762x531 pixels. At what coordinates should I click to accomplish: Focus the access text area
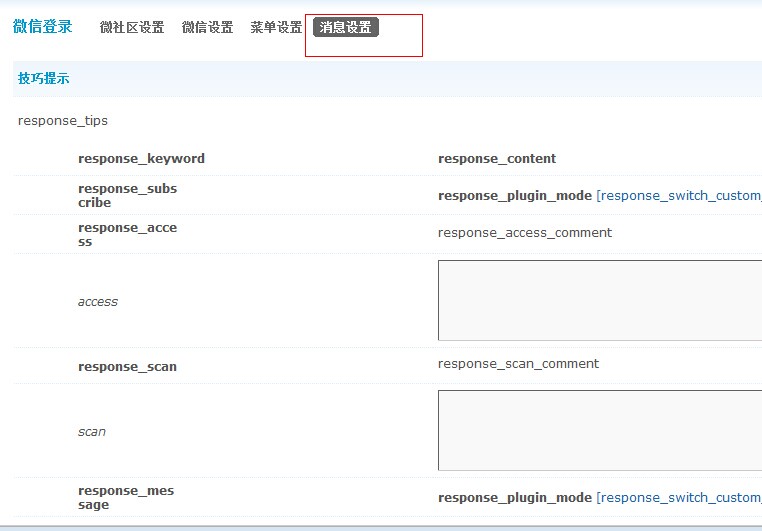(600, 300)
